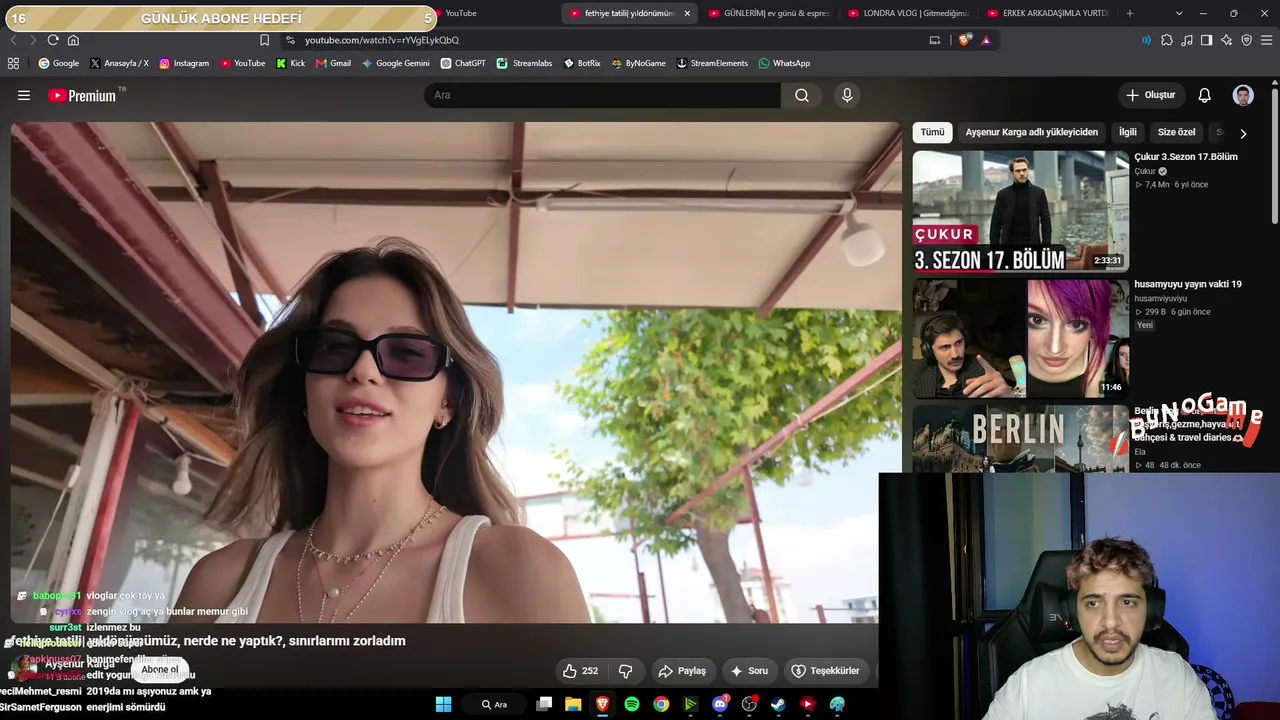Open the Instagram bookmark
This screenshot has height=720, width=1280.
pyautogui.click(x=184, y=63)
